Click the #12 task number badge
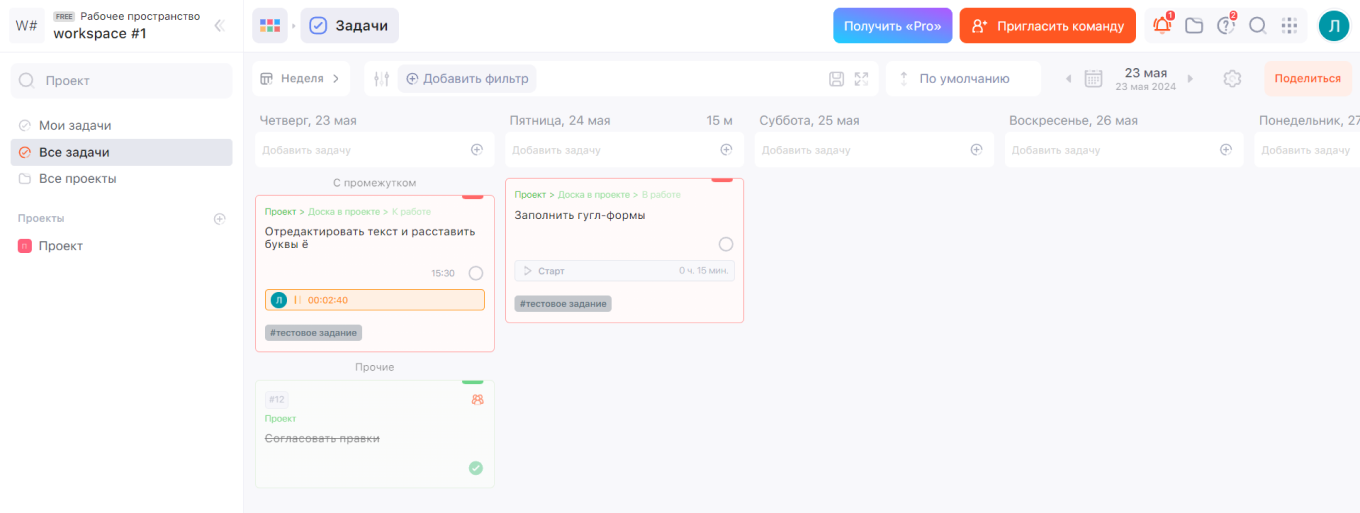Image resolution: width=1360 pixels, height=513 pixels. (x=277, y=399)
